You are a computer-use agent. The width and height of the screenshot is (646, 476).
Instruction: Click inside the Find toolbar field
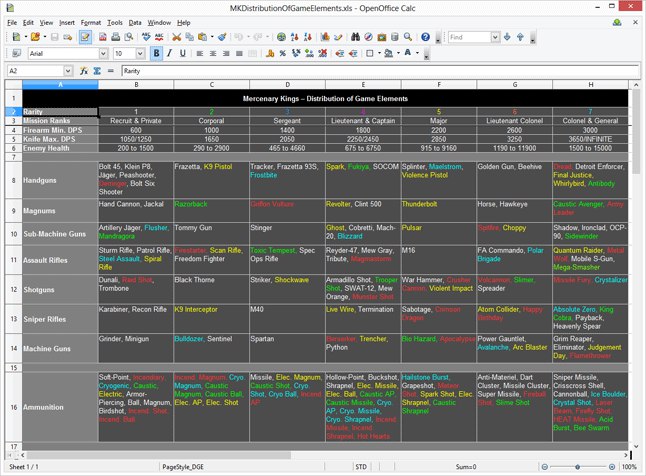coord(469,37)
